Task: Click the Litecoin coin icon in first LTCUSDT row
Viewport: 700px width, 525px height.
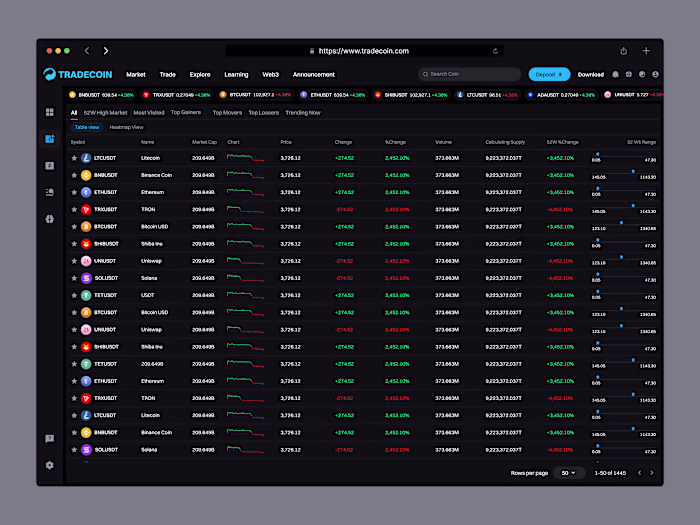Action: pyautogui.click(x=86, y=158)
